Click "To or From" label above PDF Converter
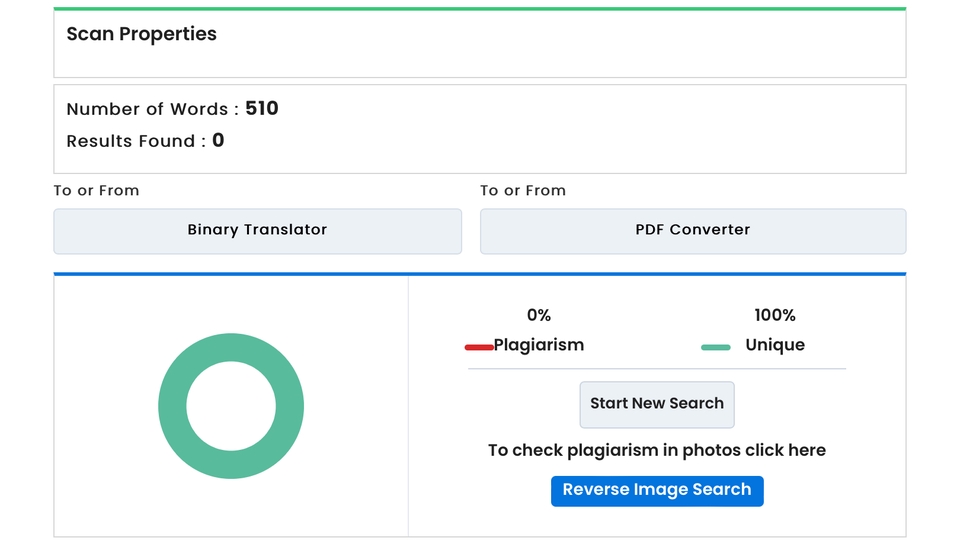 pos(523,190)
